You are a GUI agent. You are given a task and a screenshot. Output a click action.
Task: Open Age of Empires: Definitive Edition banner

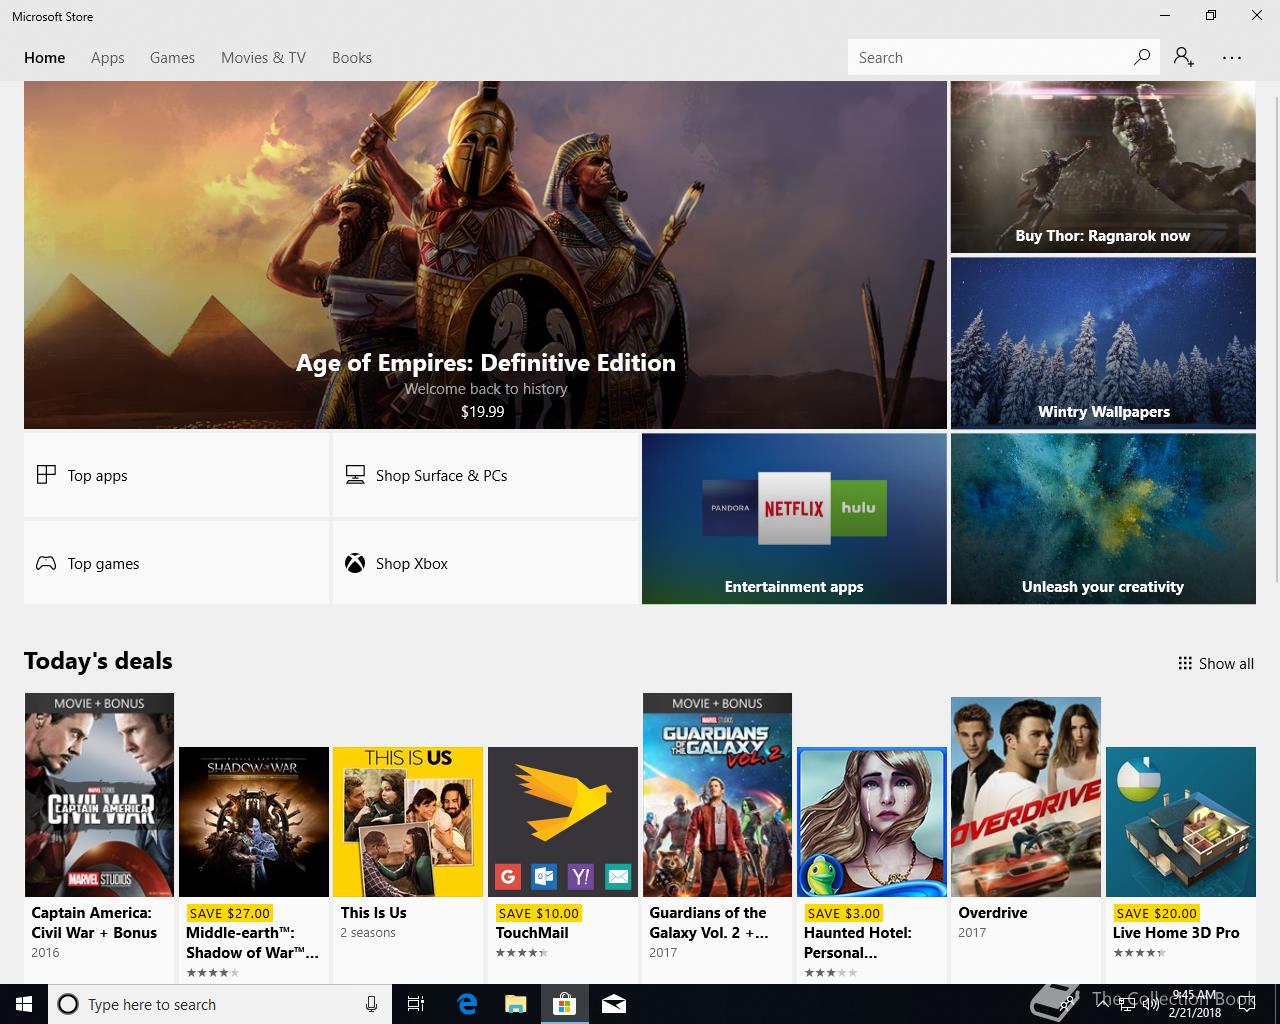pyautogui.click(x=485, y=255)
